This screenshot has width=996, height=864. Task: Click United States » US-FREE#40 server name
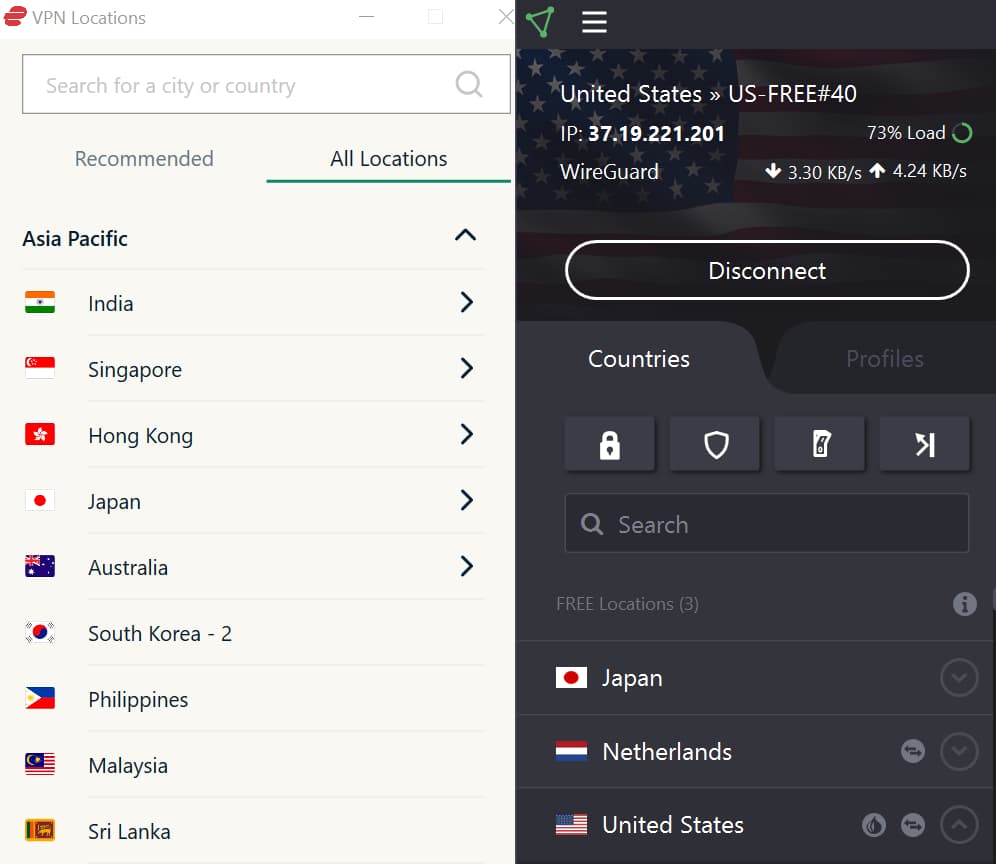coord(708,94)
